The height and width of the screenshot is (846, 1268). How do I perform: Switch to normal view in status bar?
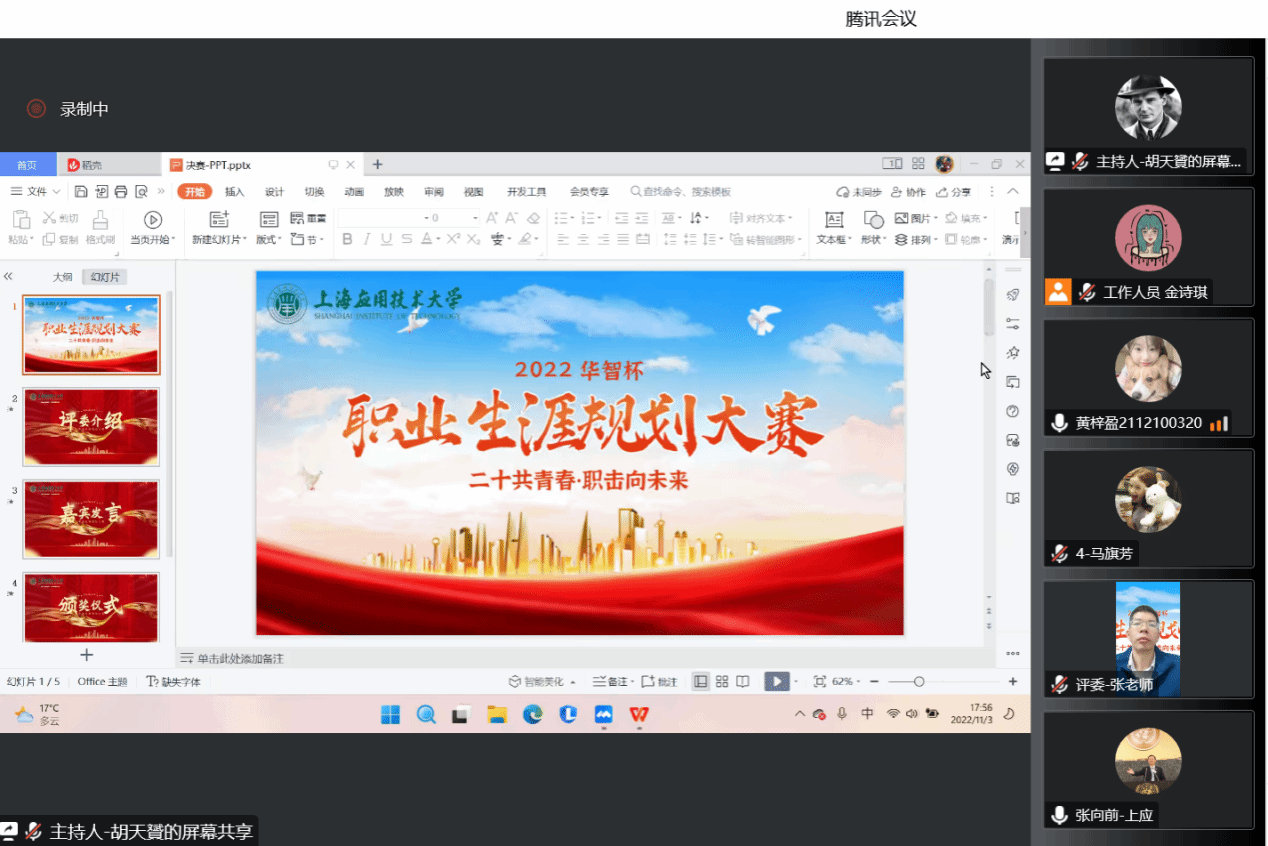pos(701,681)
